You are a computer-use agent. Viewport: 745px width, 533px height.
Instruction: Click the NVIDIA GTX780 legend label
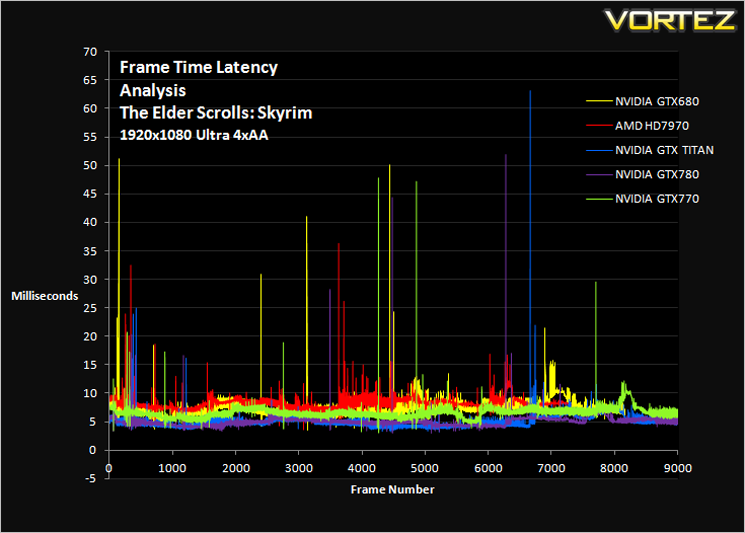pos(657,174)
